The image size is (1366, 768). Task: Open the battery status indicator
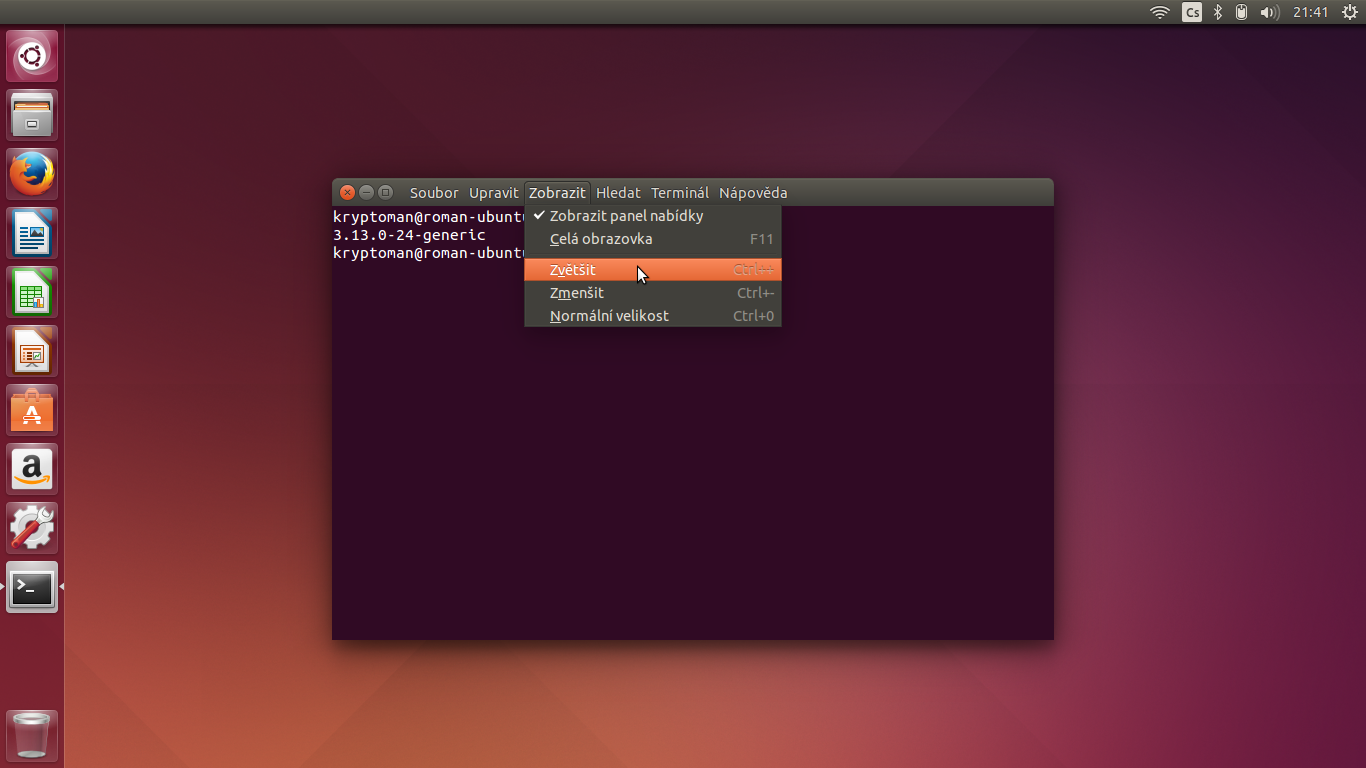[1241, 12]
